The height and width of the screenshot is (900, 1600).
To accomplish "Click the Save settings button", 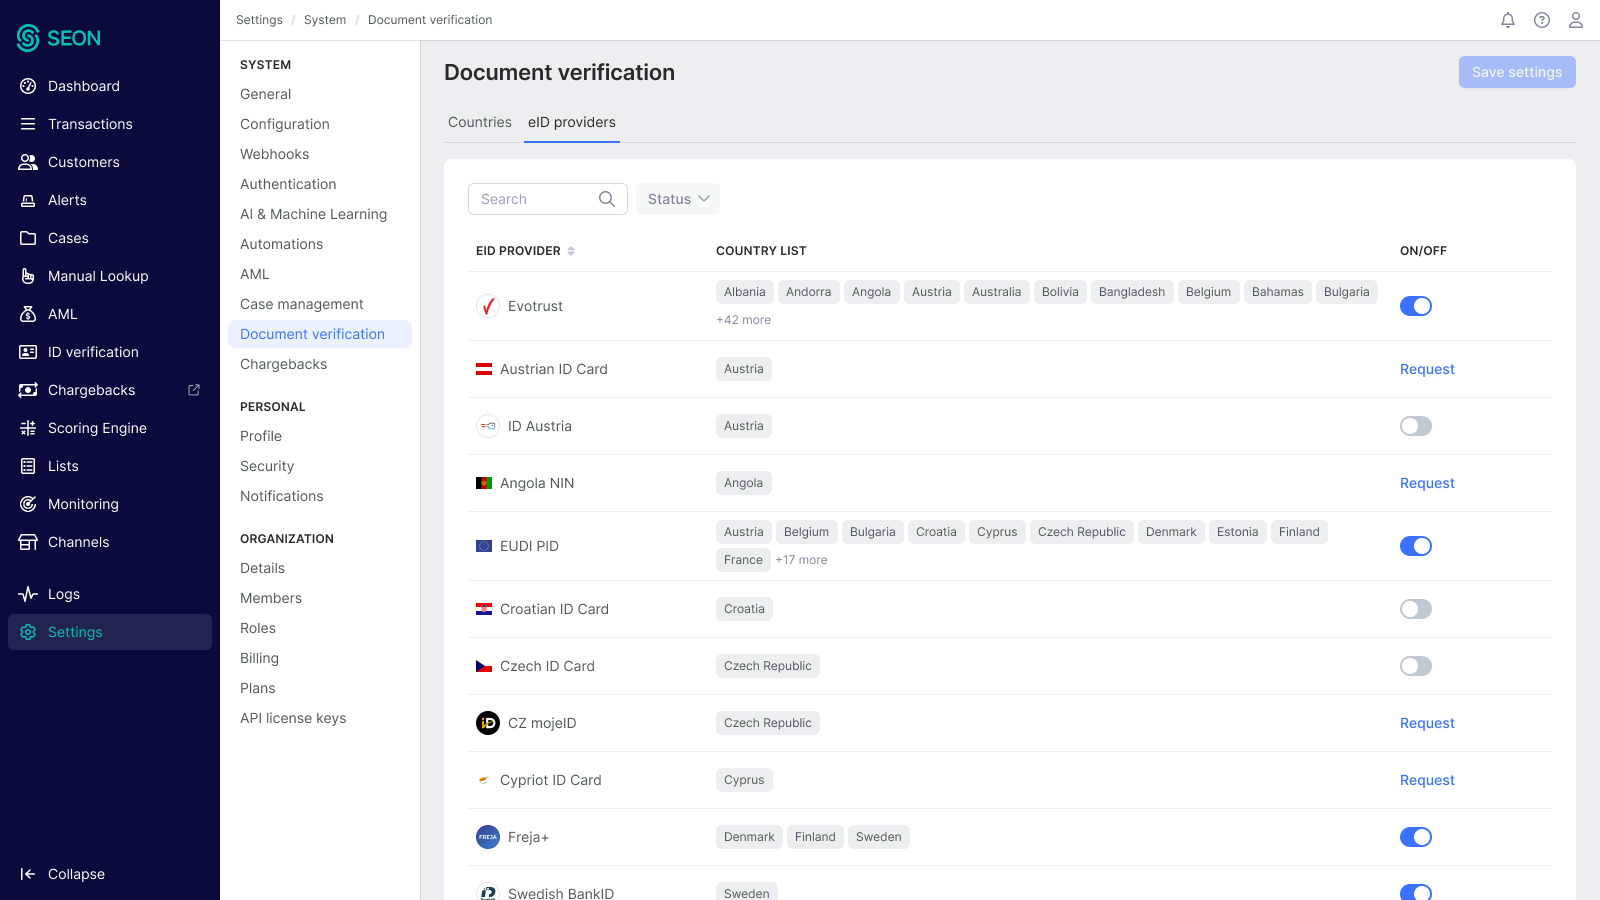I will tap(1517, 72).
